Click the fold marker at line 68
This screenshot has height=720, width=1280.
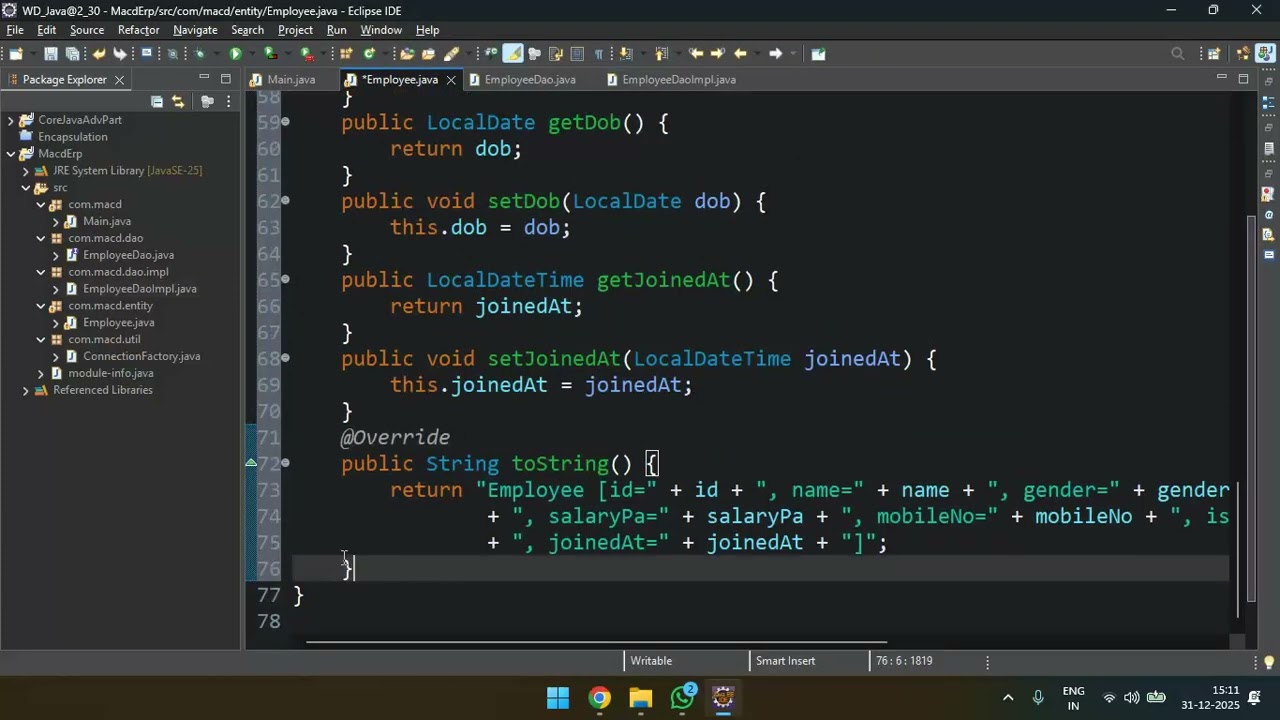(286, 358)
